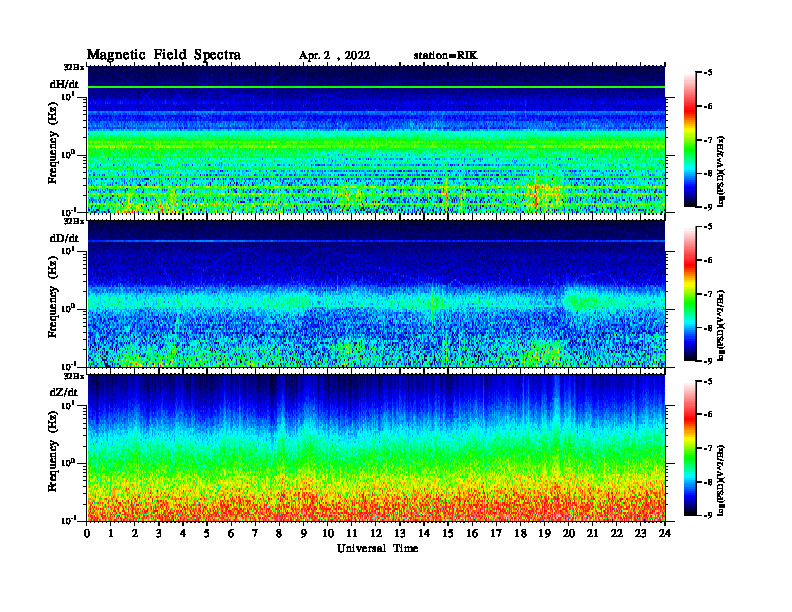This screenshot has width=792, height=612.
Task: Click the "-8" tick on dD/dt color scale
Action: coord(708,328)
